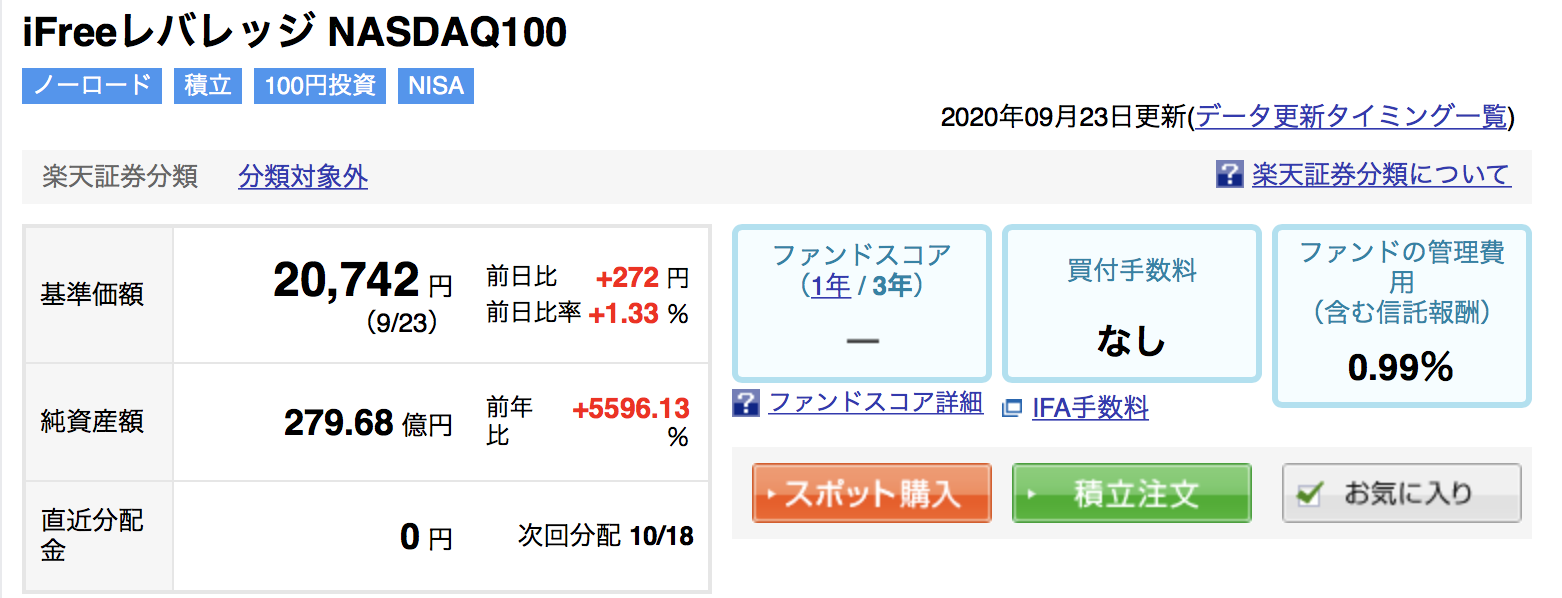Click the arrow icon on スポット購入 button
This screenshot has height=598, width=1562.
[770, 494]
